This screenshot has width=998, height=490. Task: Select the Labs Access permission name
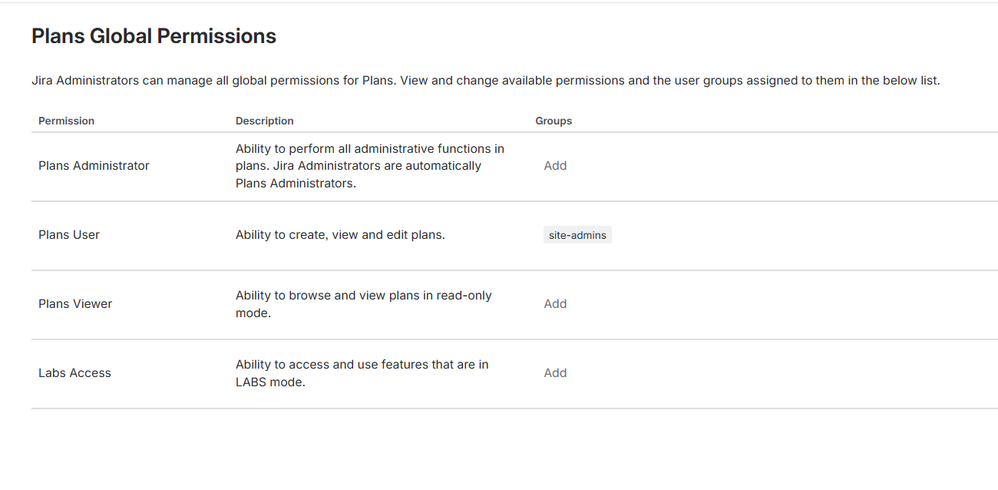click(x=74, y=373)
